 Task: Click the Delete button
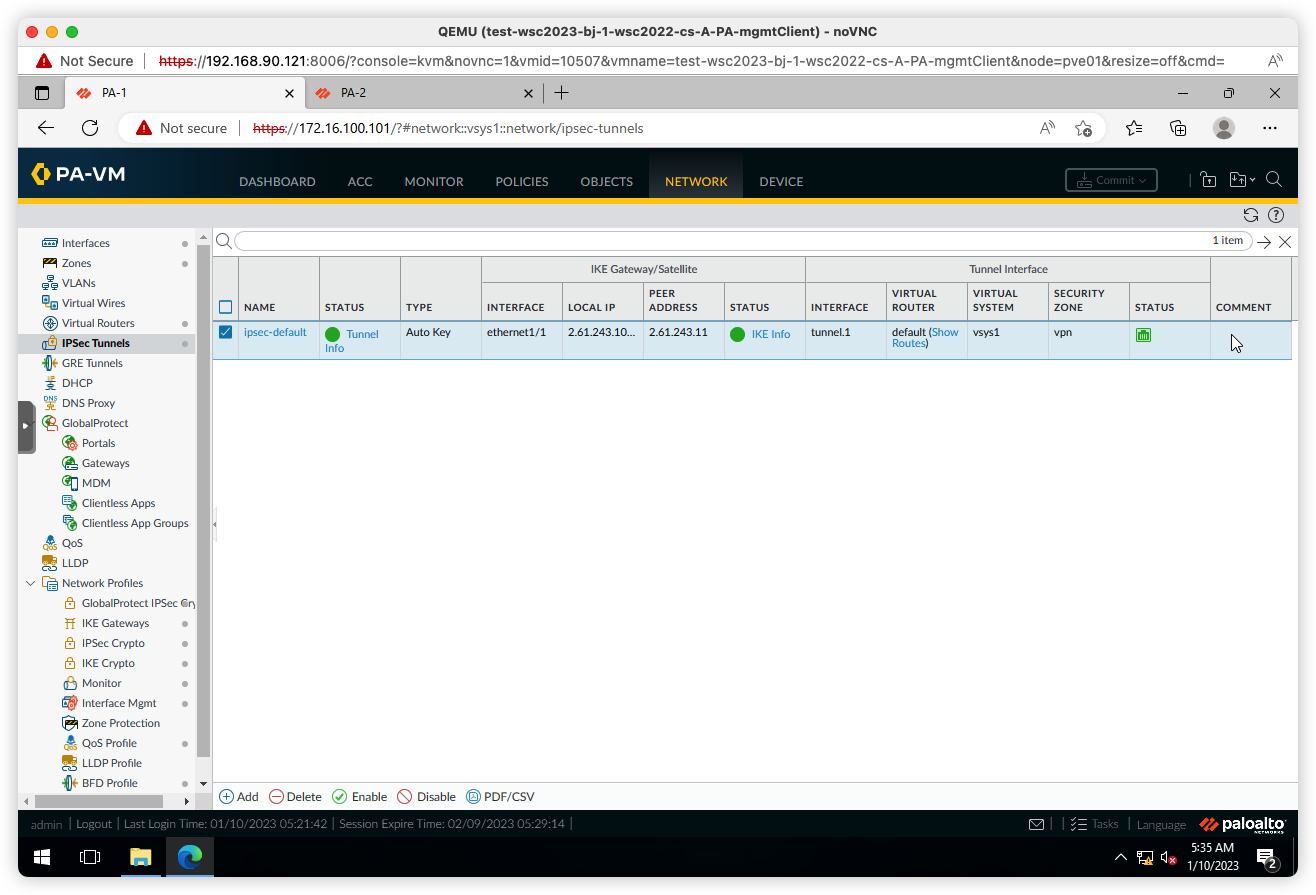pos(295,797)
